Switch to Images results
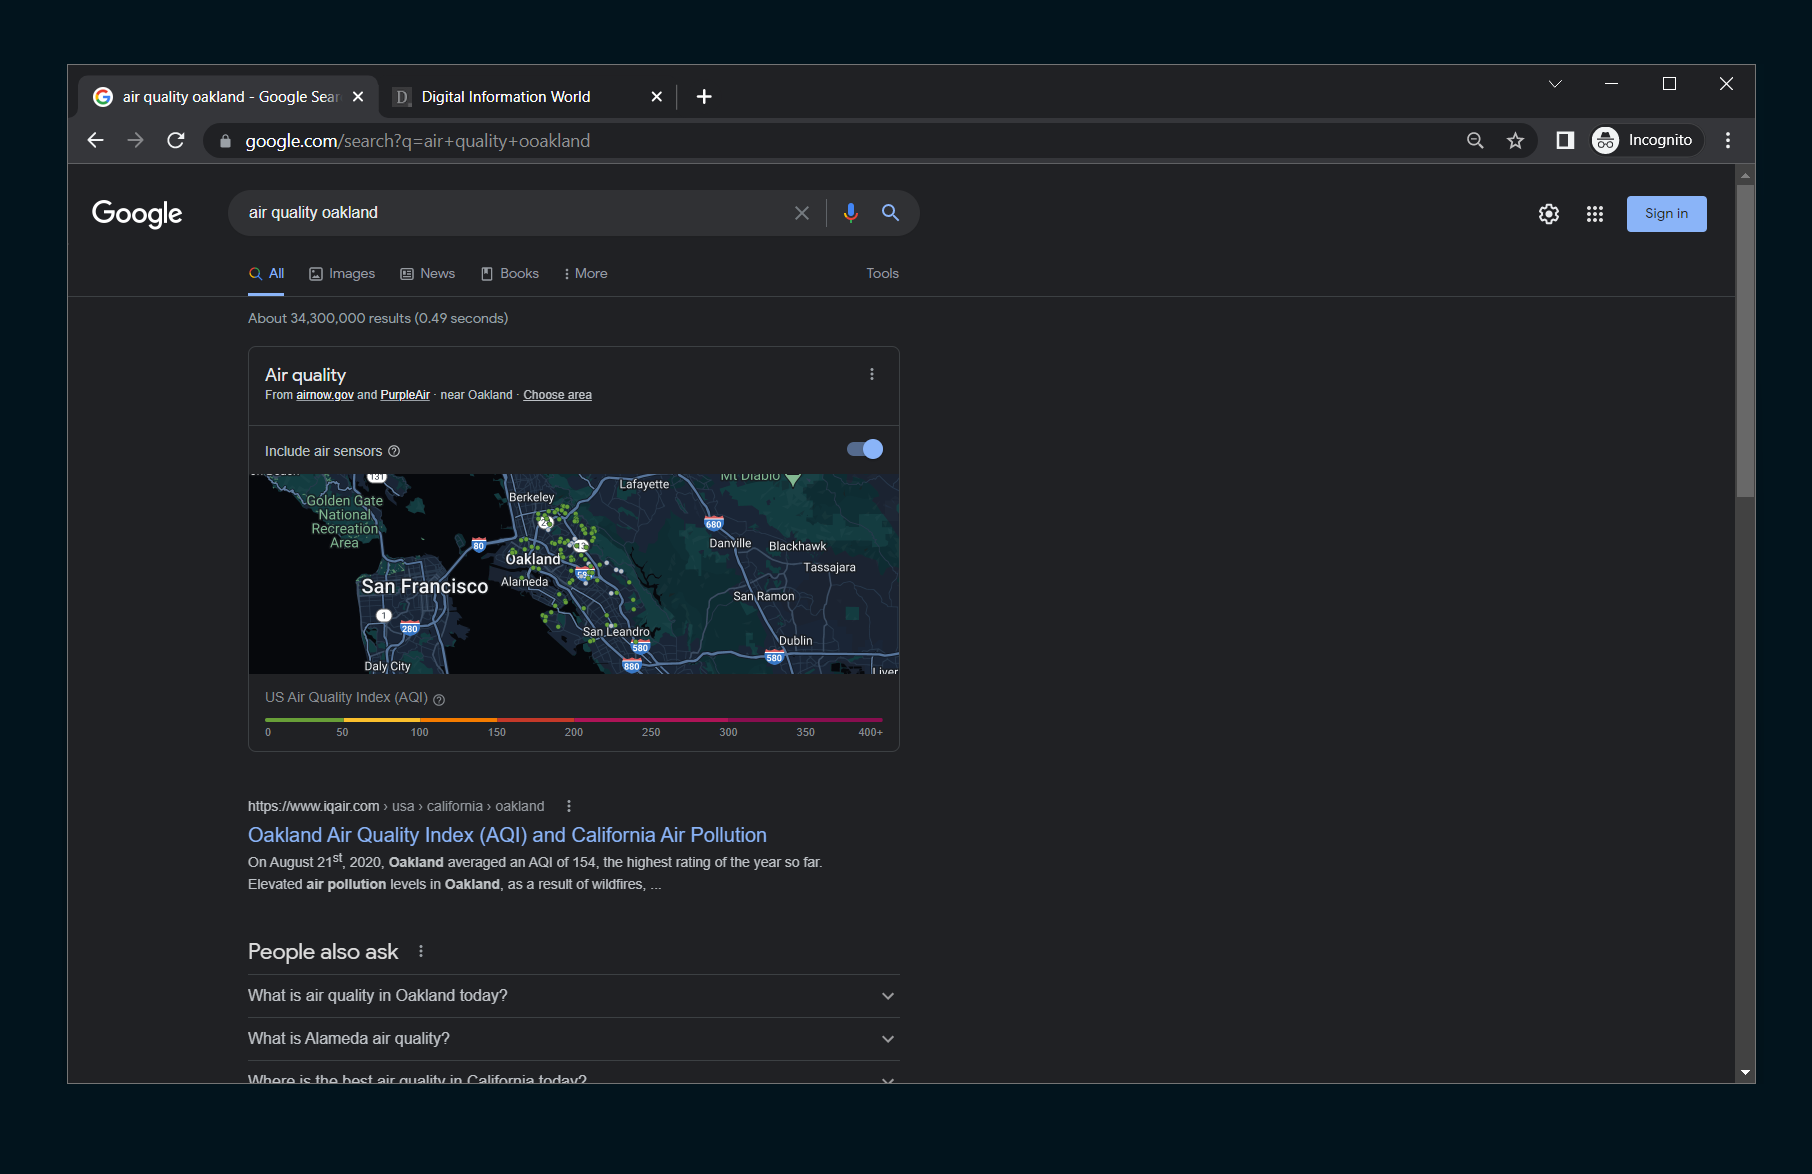The width and height of the screenshot is (1812, 1174). [x=342, y=274]
